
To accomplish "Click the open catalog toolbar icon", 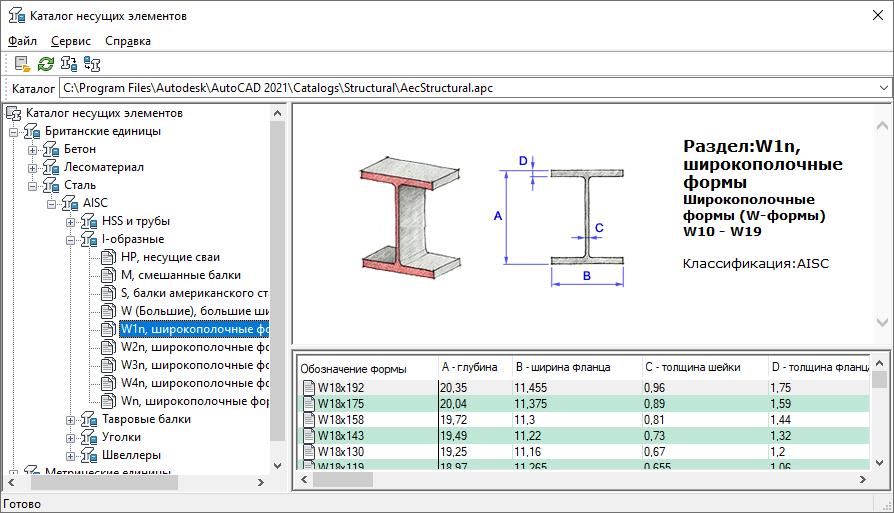I will point(22,64).
